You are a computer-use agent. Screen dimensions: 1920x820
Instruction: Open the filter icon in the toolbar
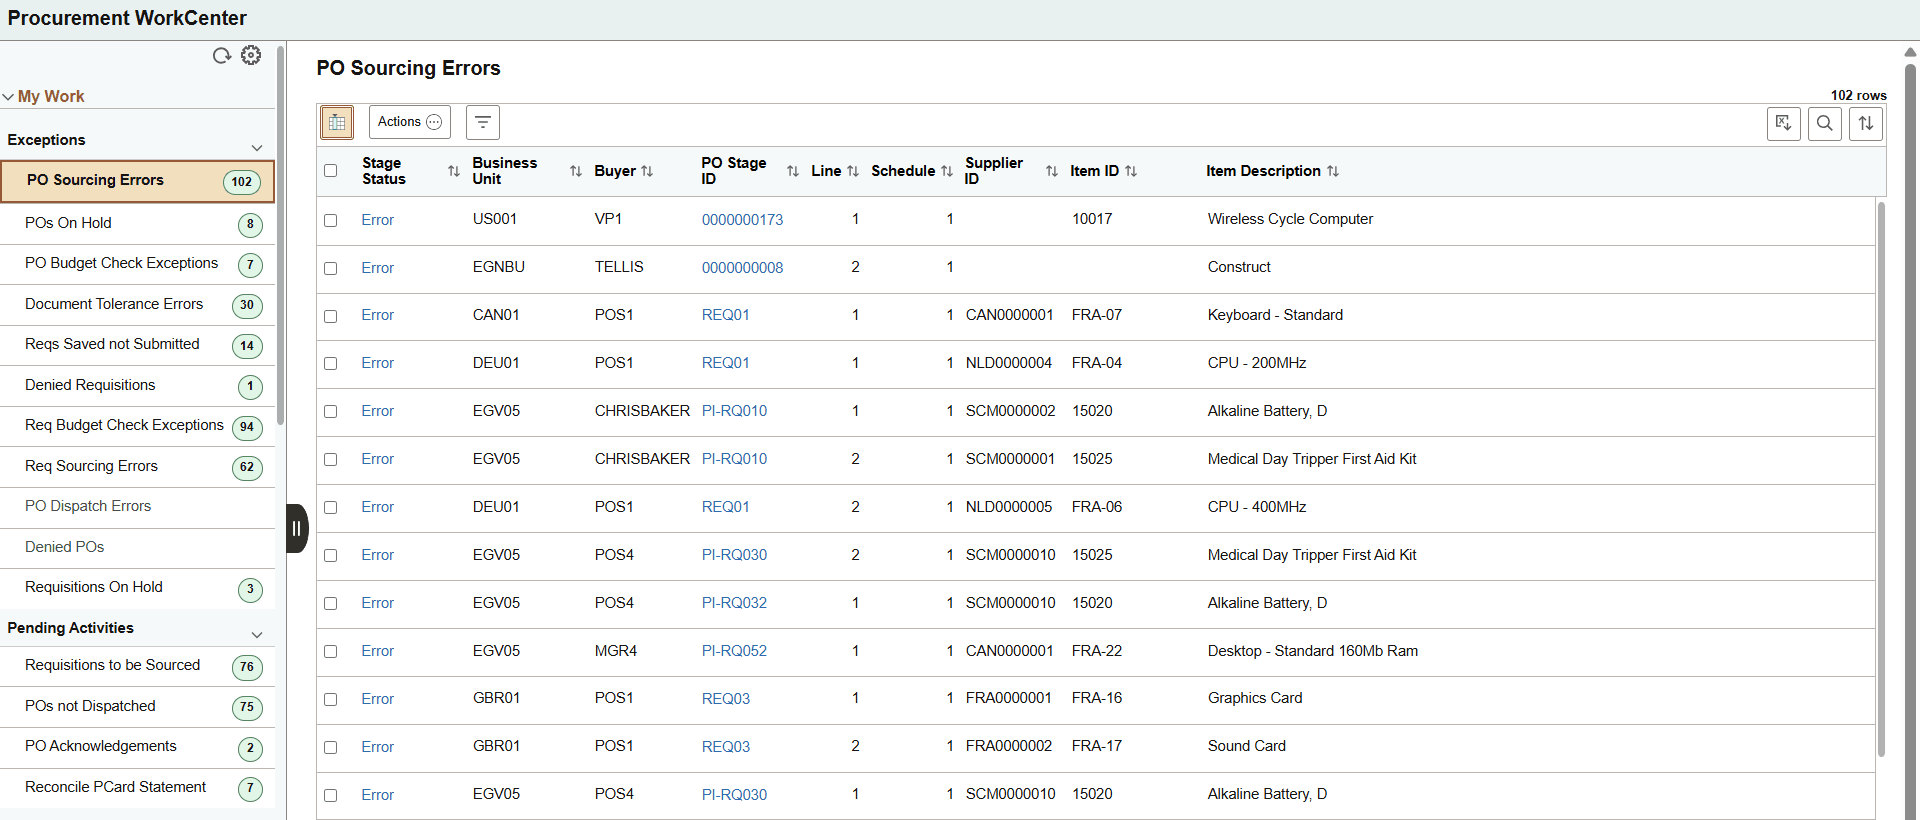tap(483, 122)
